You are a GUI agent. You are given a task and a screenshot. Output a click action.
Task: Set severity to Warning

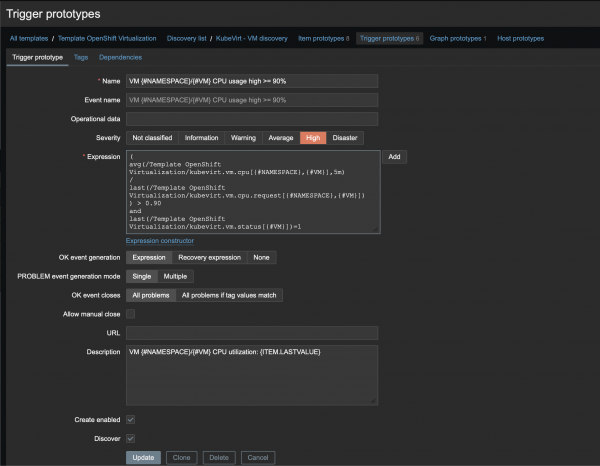click(x=243, y=138)
